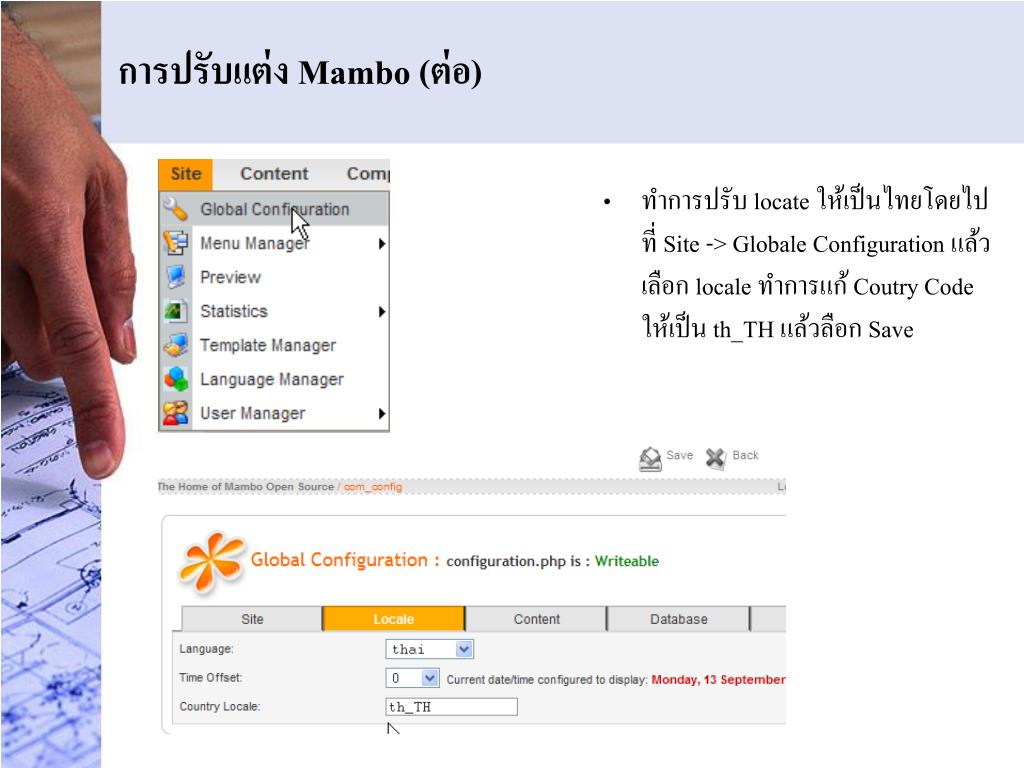This screenshot has width=1024, height=768.
Task: Click the Monday, 13 September date text
Action: pyautogui.click(x=718, y=679)
